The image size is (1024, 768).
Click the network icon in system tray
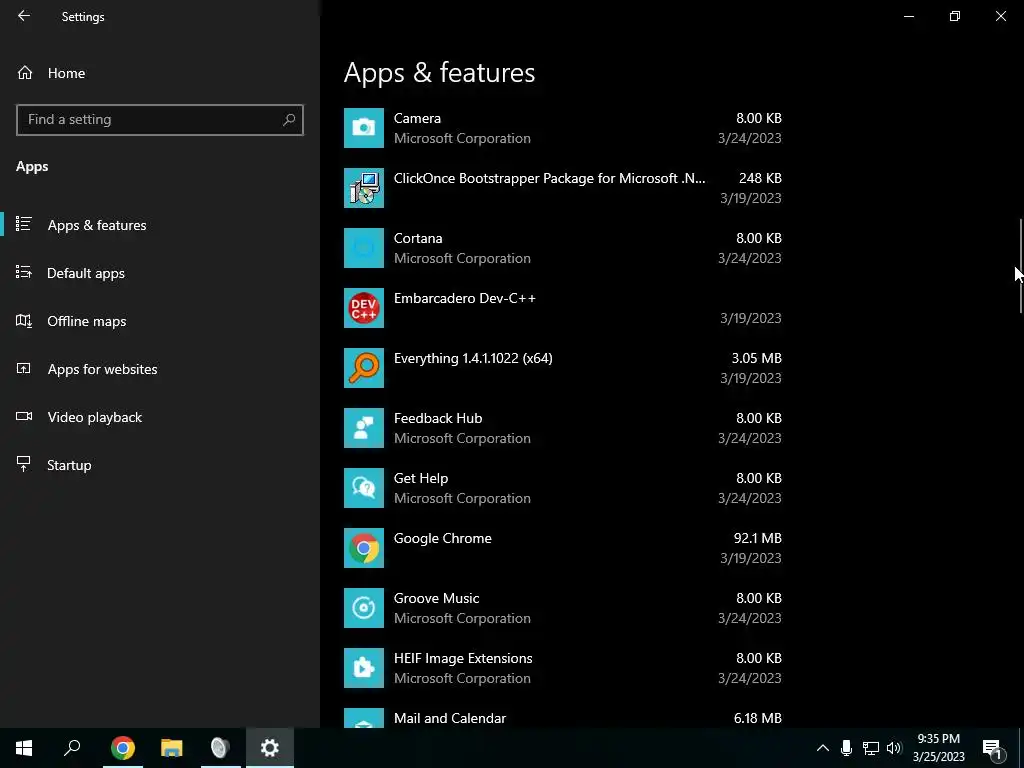[x=871, y=748]
